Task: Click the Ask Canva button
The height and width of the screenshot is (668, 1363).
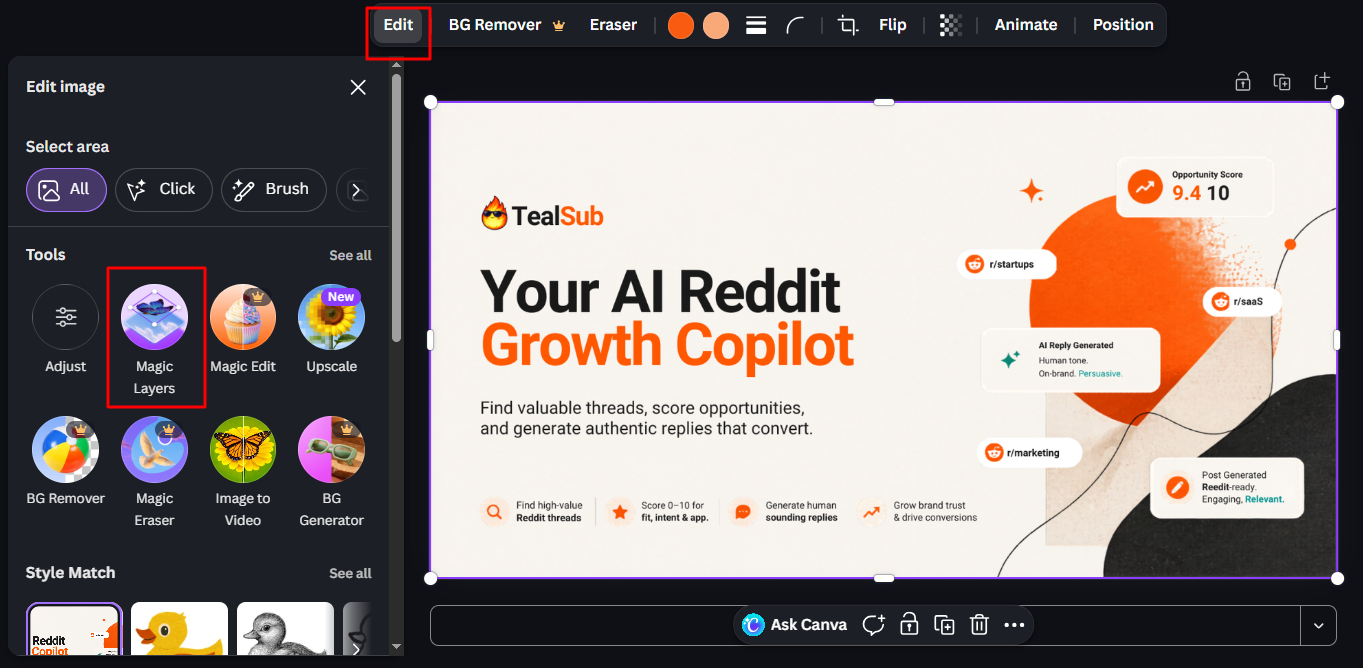Action: click(x=795, y=625)
